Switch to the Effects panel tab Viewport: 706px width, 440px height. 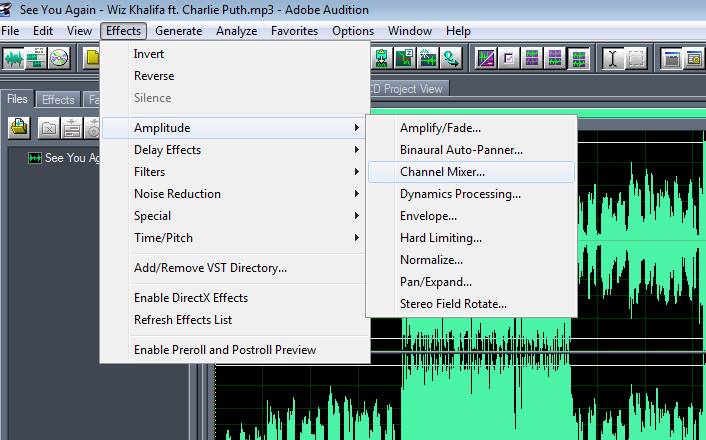[58, 100]
